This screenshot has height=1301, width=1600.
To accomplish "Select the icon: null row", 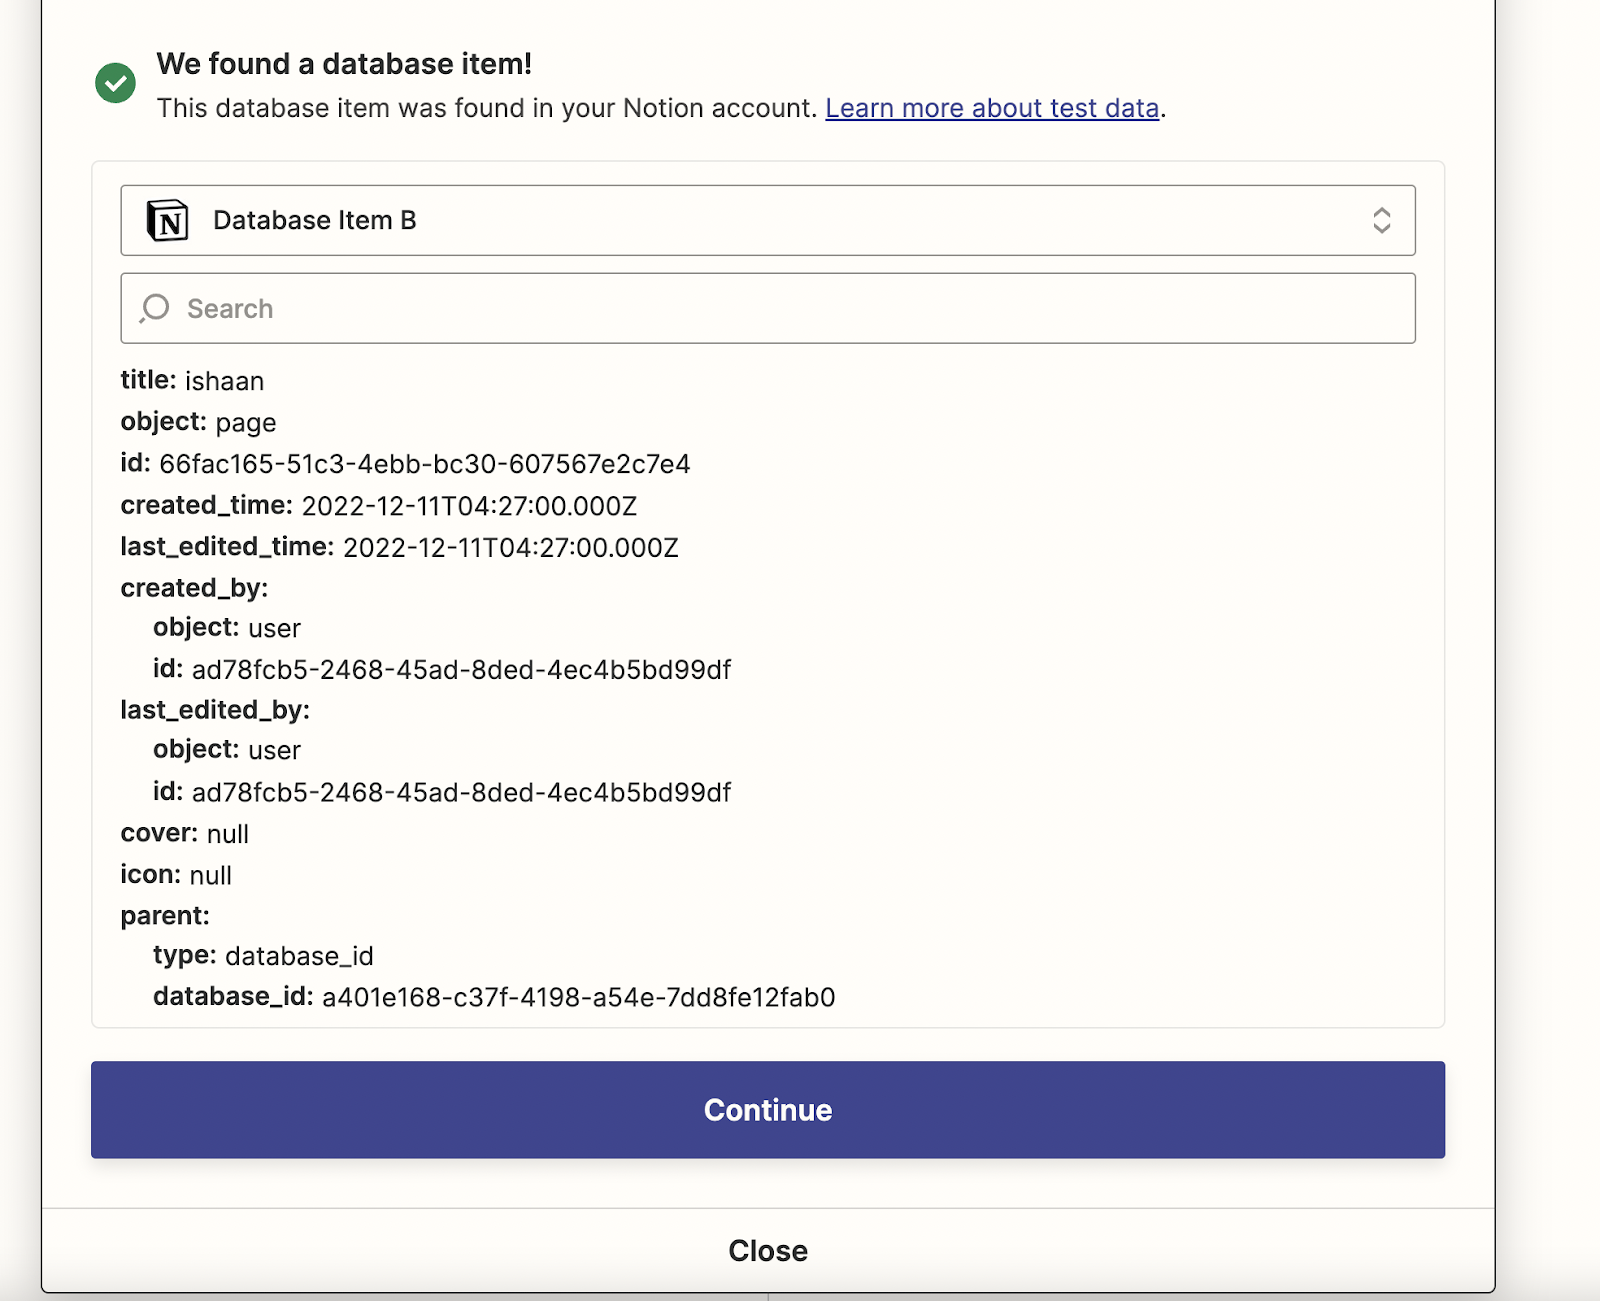I will 176,875.
